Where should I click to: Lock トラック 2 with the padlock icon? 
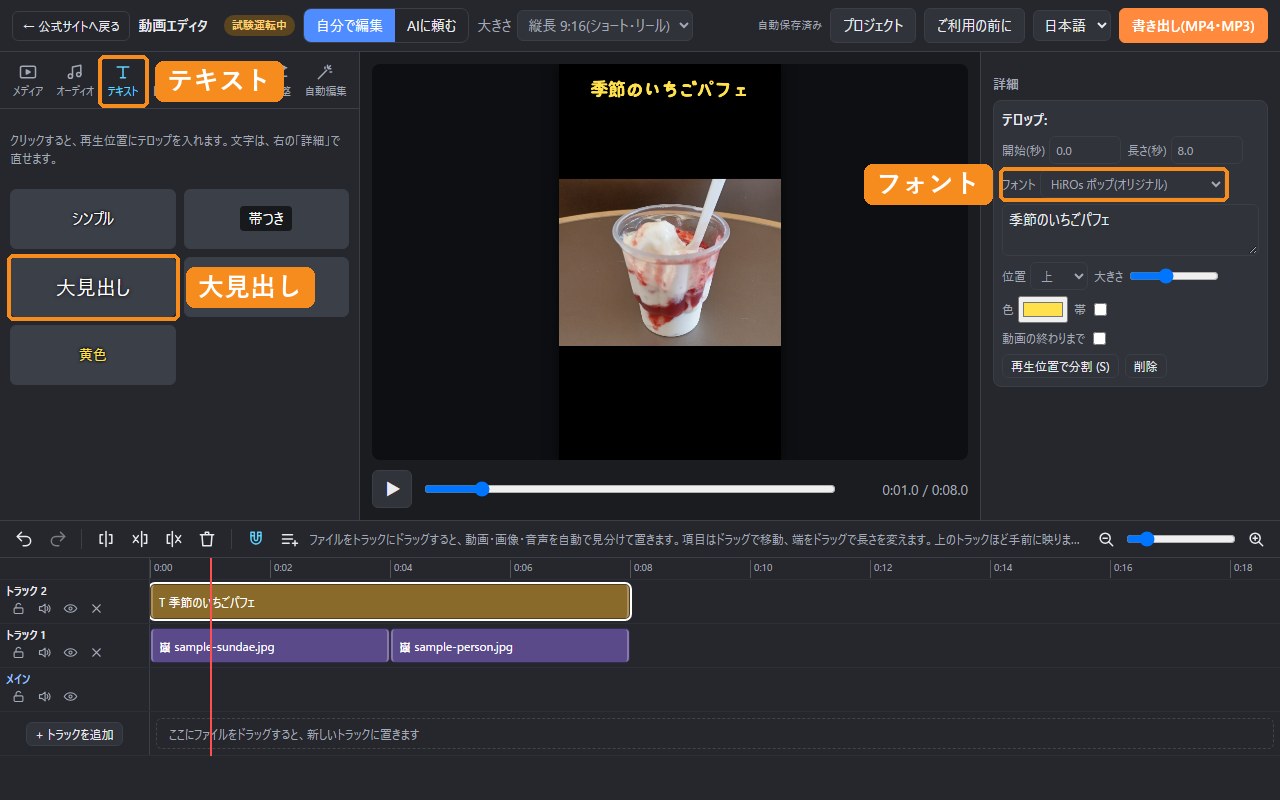tap(18, 608)
